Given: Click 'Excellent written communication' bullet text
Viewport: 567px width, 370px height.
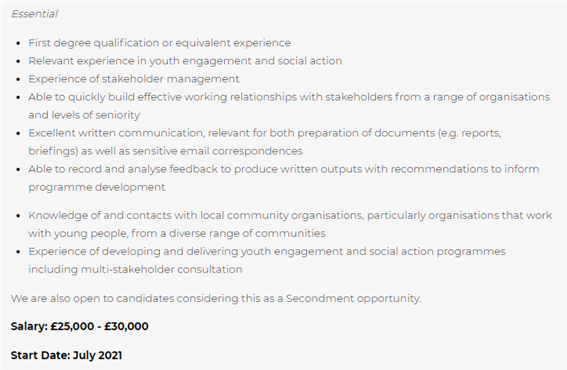Looking at the screenshot, I should click(x=116, y=133).
